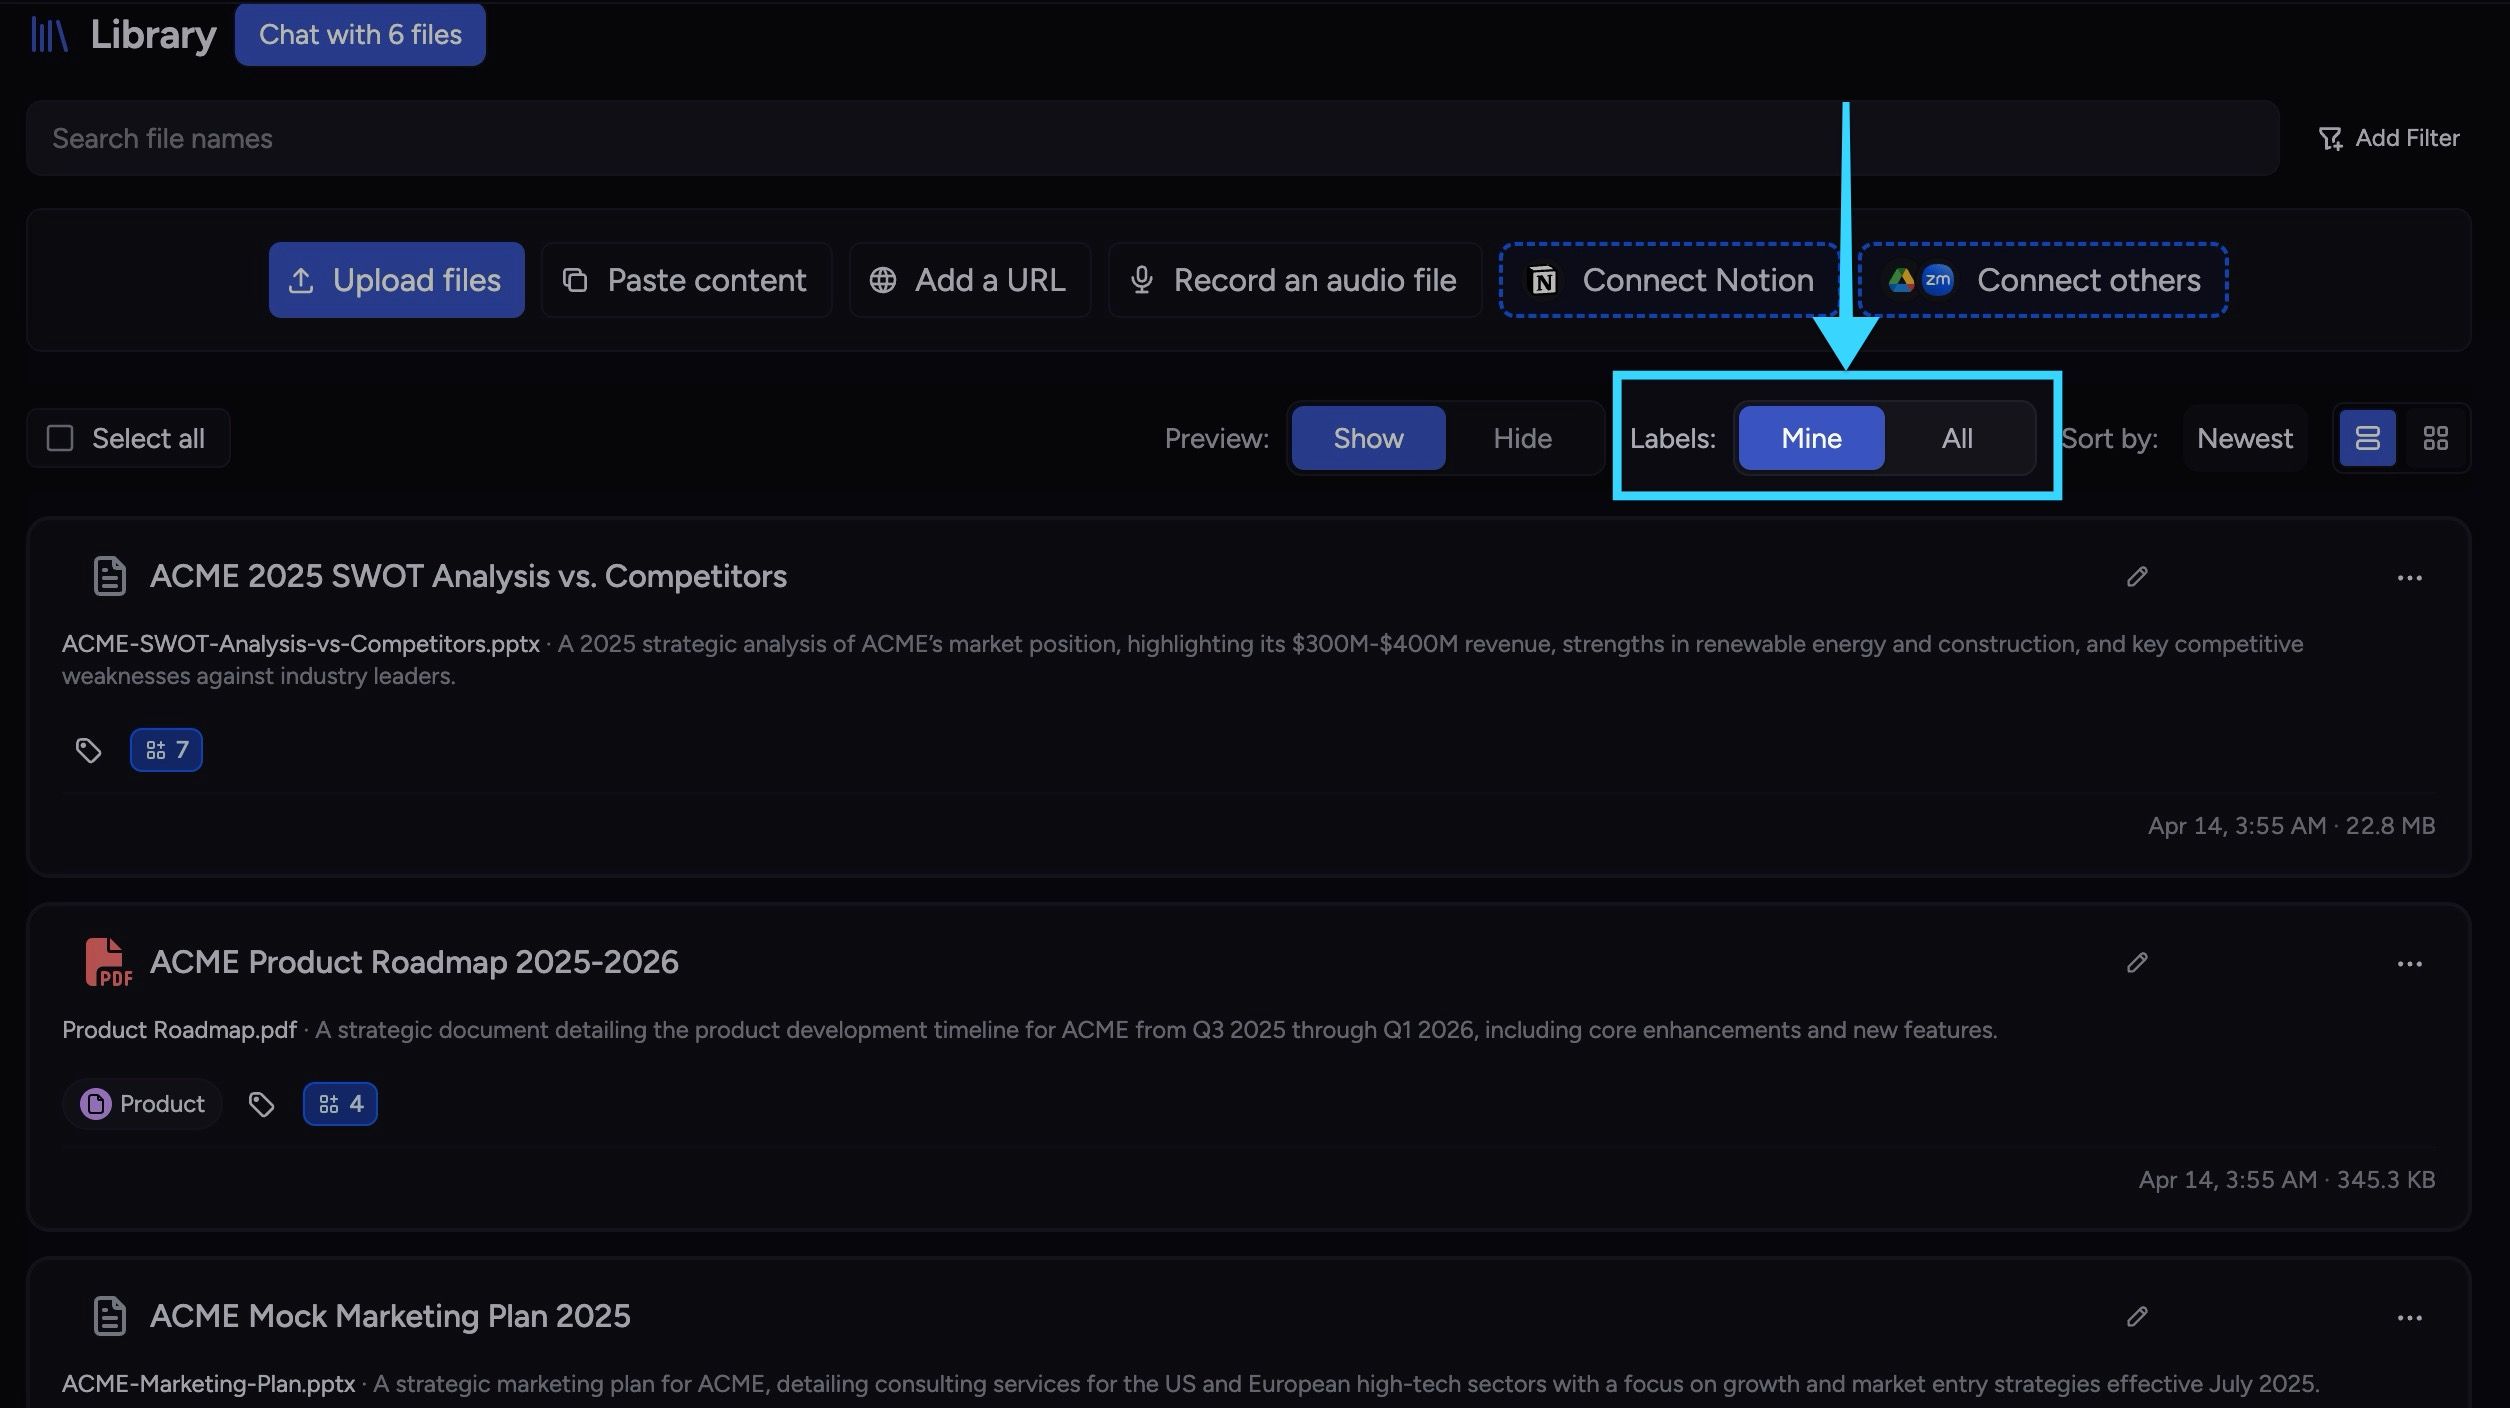The image size is (2510, 1408).
Task: Click the Apr 14, 3:55 AM · 22.8 MB text
Action: 2291,826
